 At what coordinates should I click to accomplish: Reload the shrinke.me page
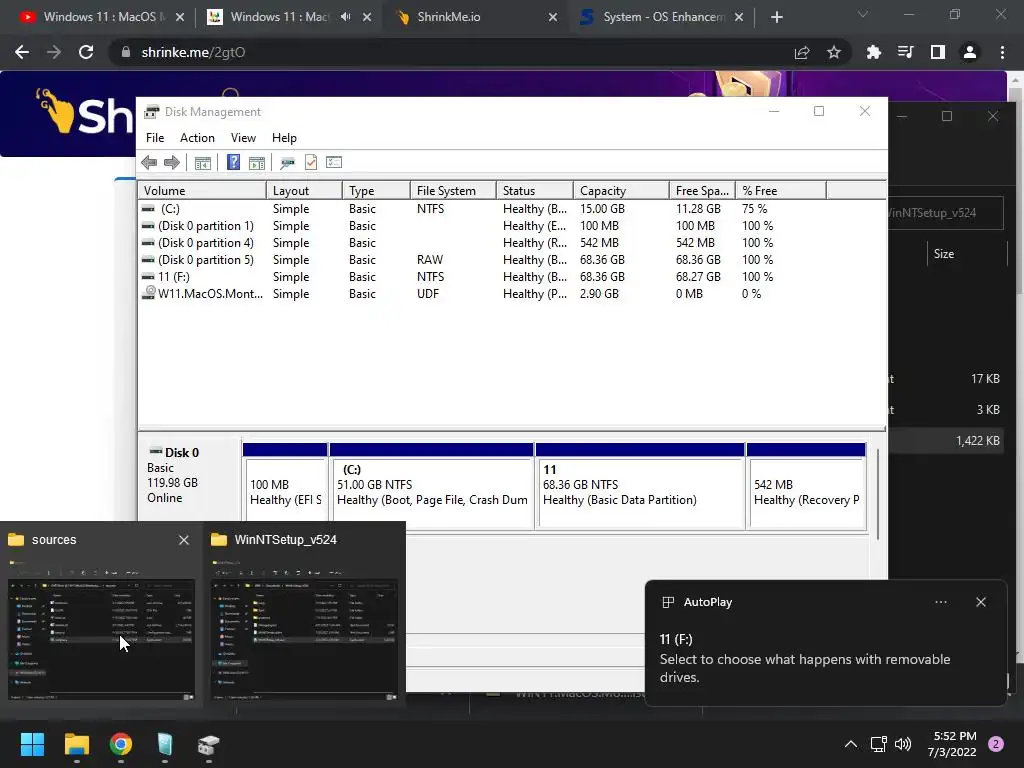tap(86, 52)
